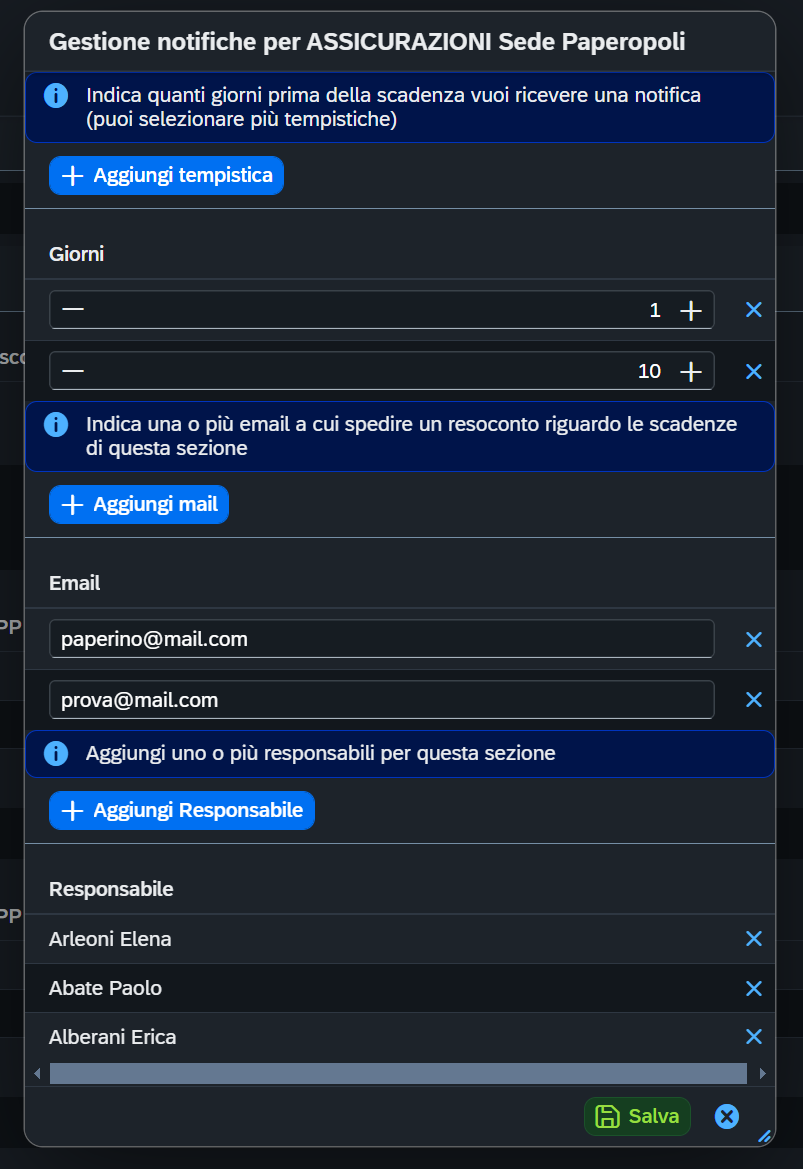The image size is (803, 1169).
Task: Save changes with Salva
Action: pyautogui.click(x=637, y=1117)
